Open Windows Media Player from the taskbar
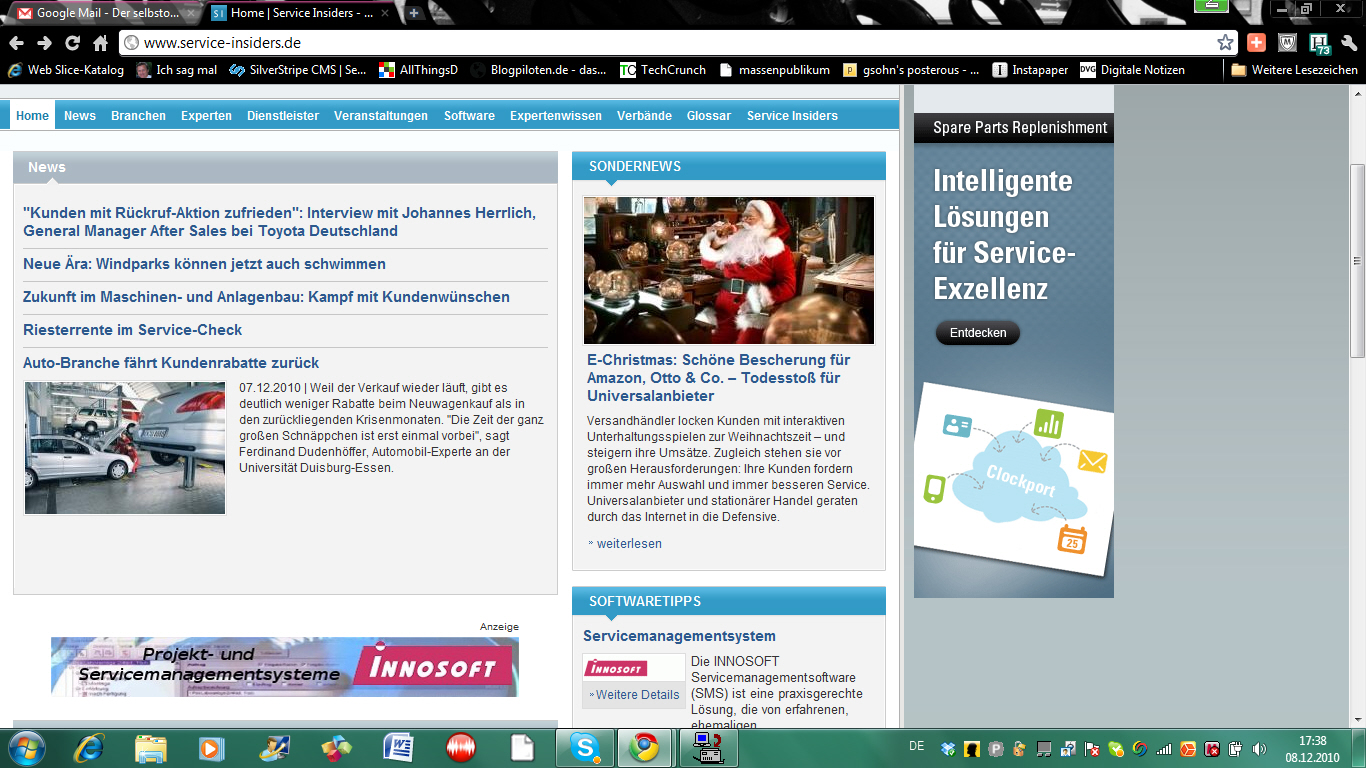 (x=210, y=747)
